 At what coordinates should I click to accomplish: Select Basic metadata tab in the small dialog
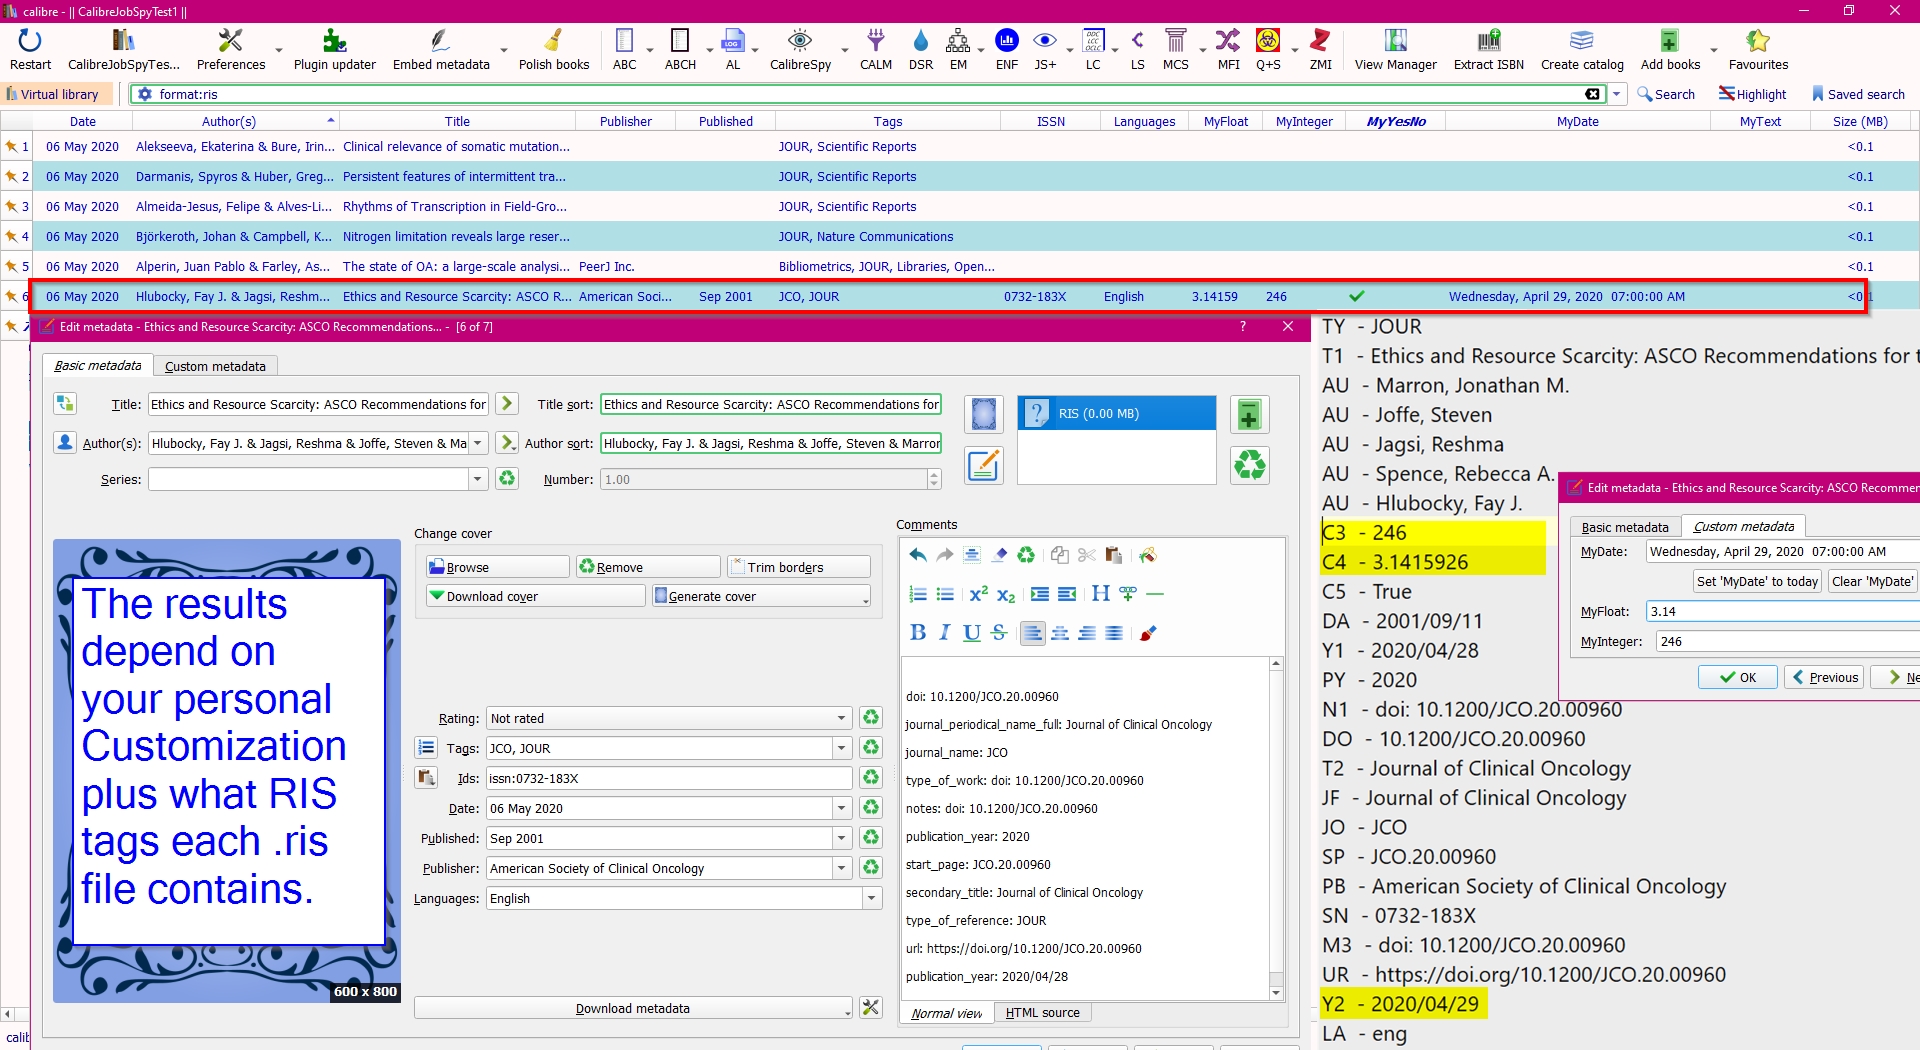[x=1625, y=527]
